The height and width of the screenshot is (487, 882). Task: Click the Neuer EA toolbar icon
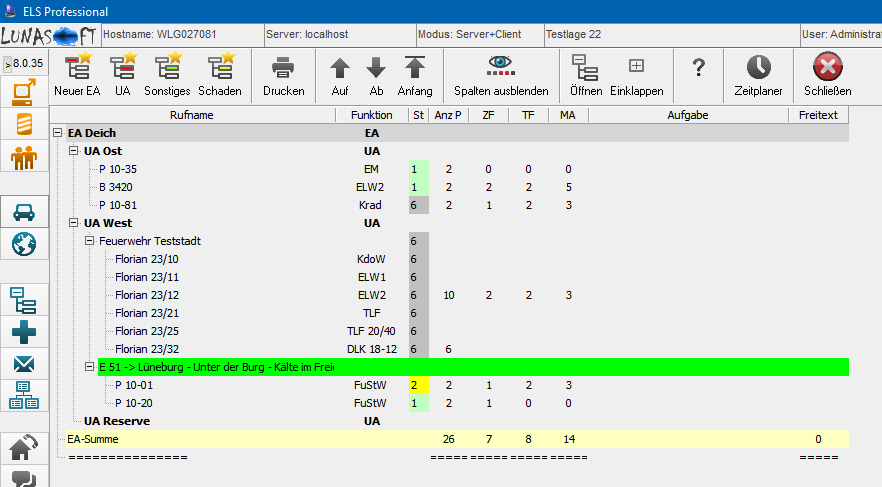pyautogui.click(x=77, y=75)
